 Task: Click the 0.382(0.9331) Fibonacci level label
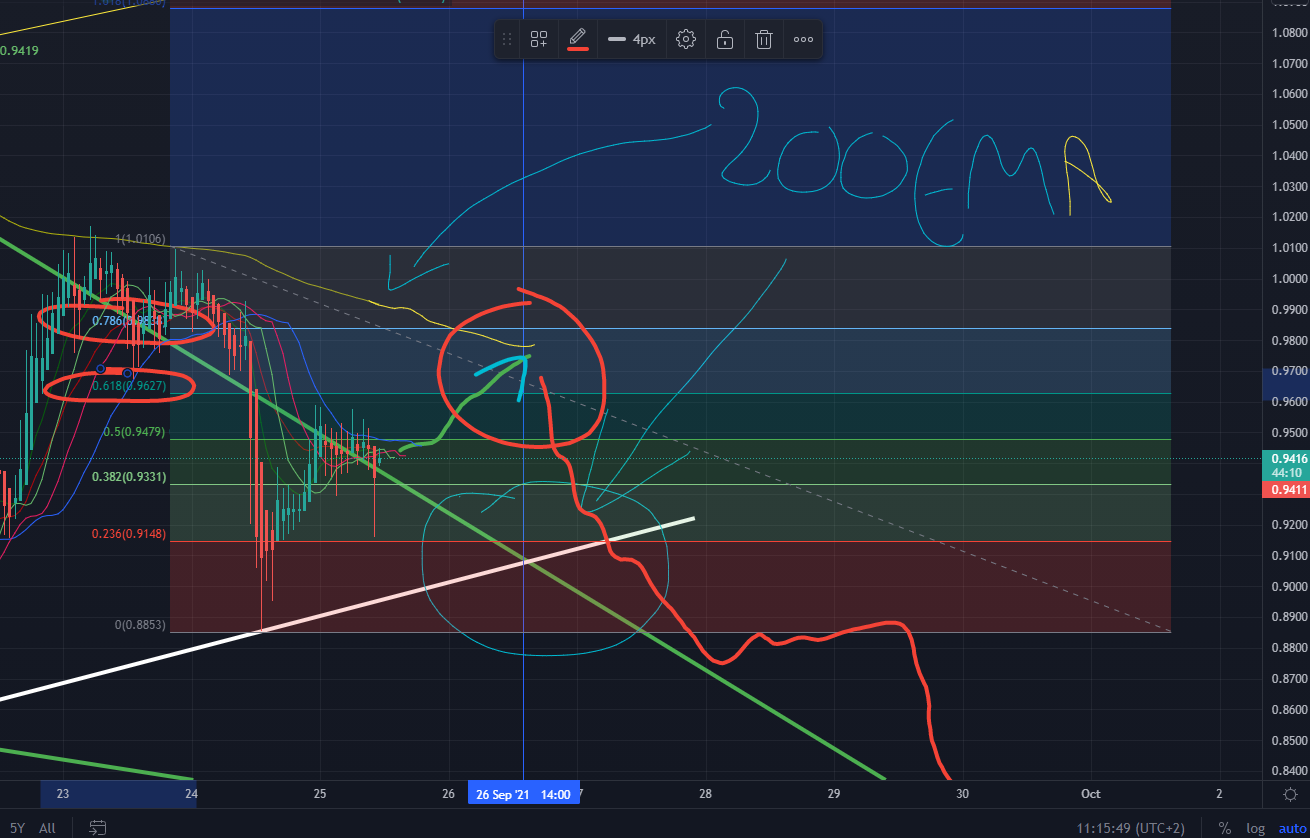[128, 477]
